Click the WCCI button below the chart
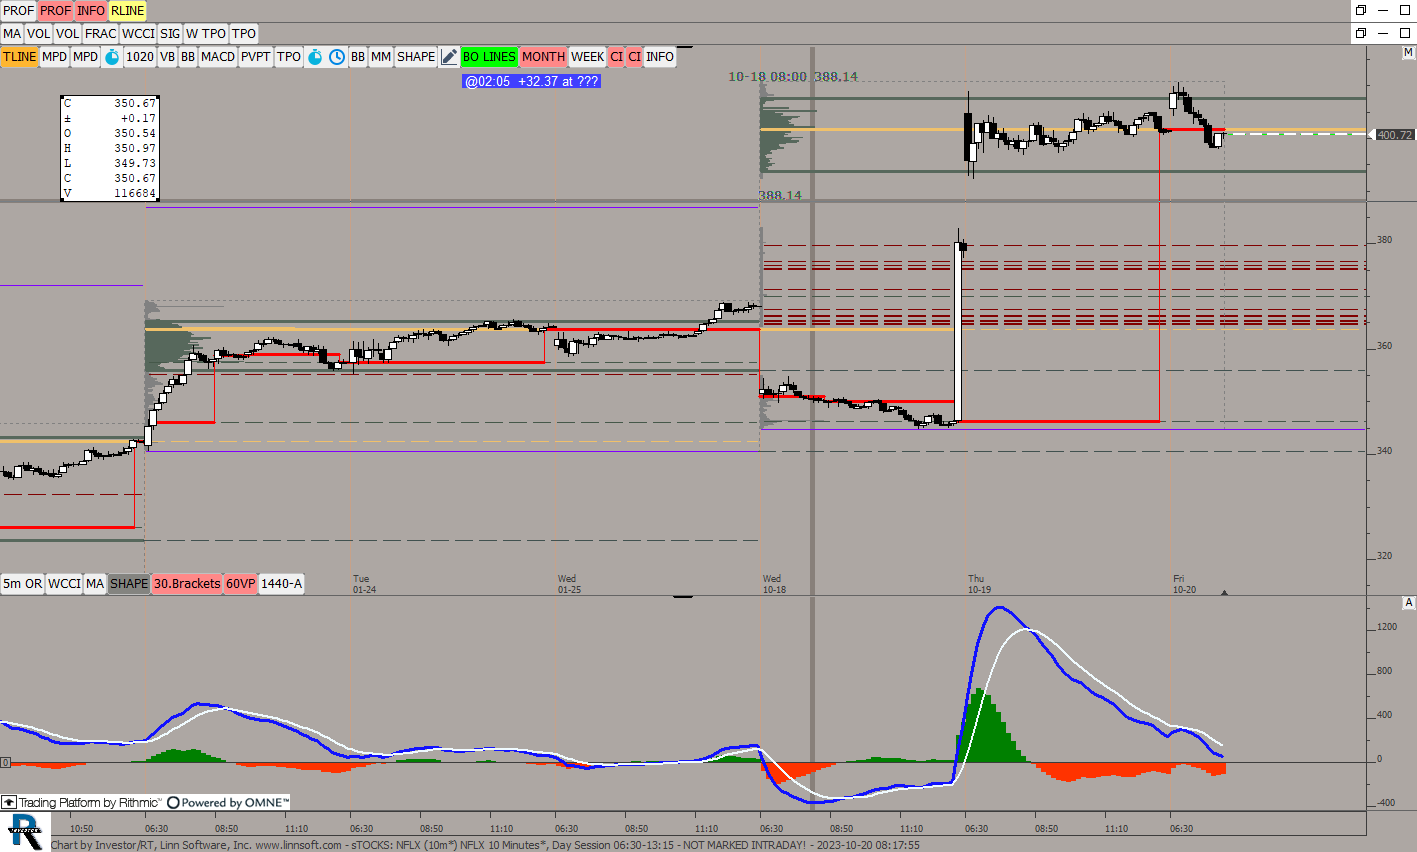The image size is (1417, 852). coord(65,584)
